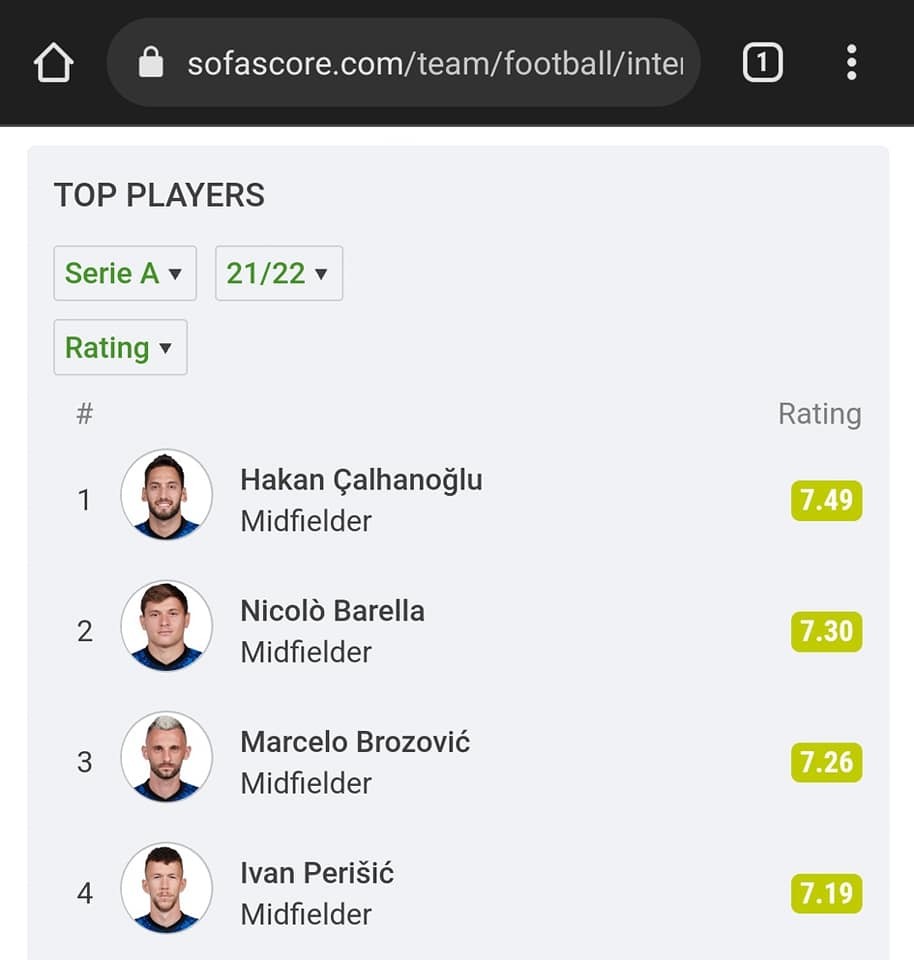The image size is (914, 960).
Task: Open the 21/22 season dropdown
Action: tap(278, 273)
